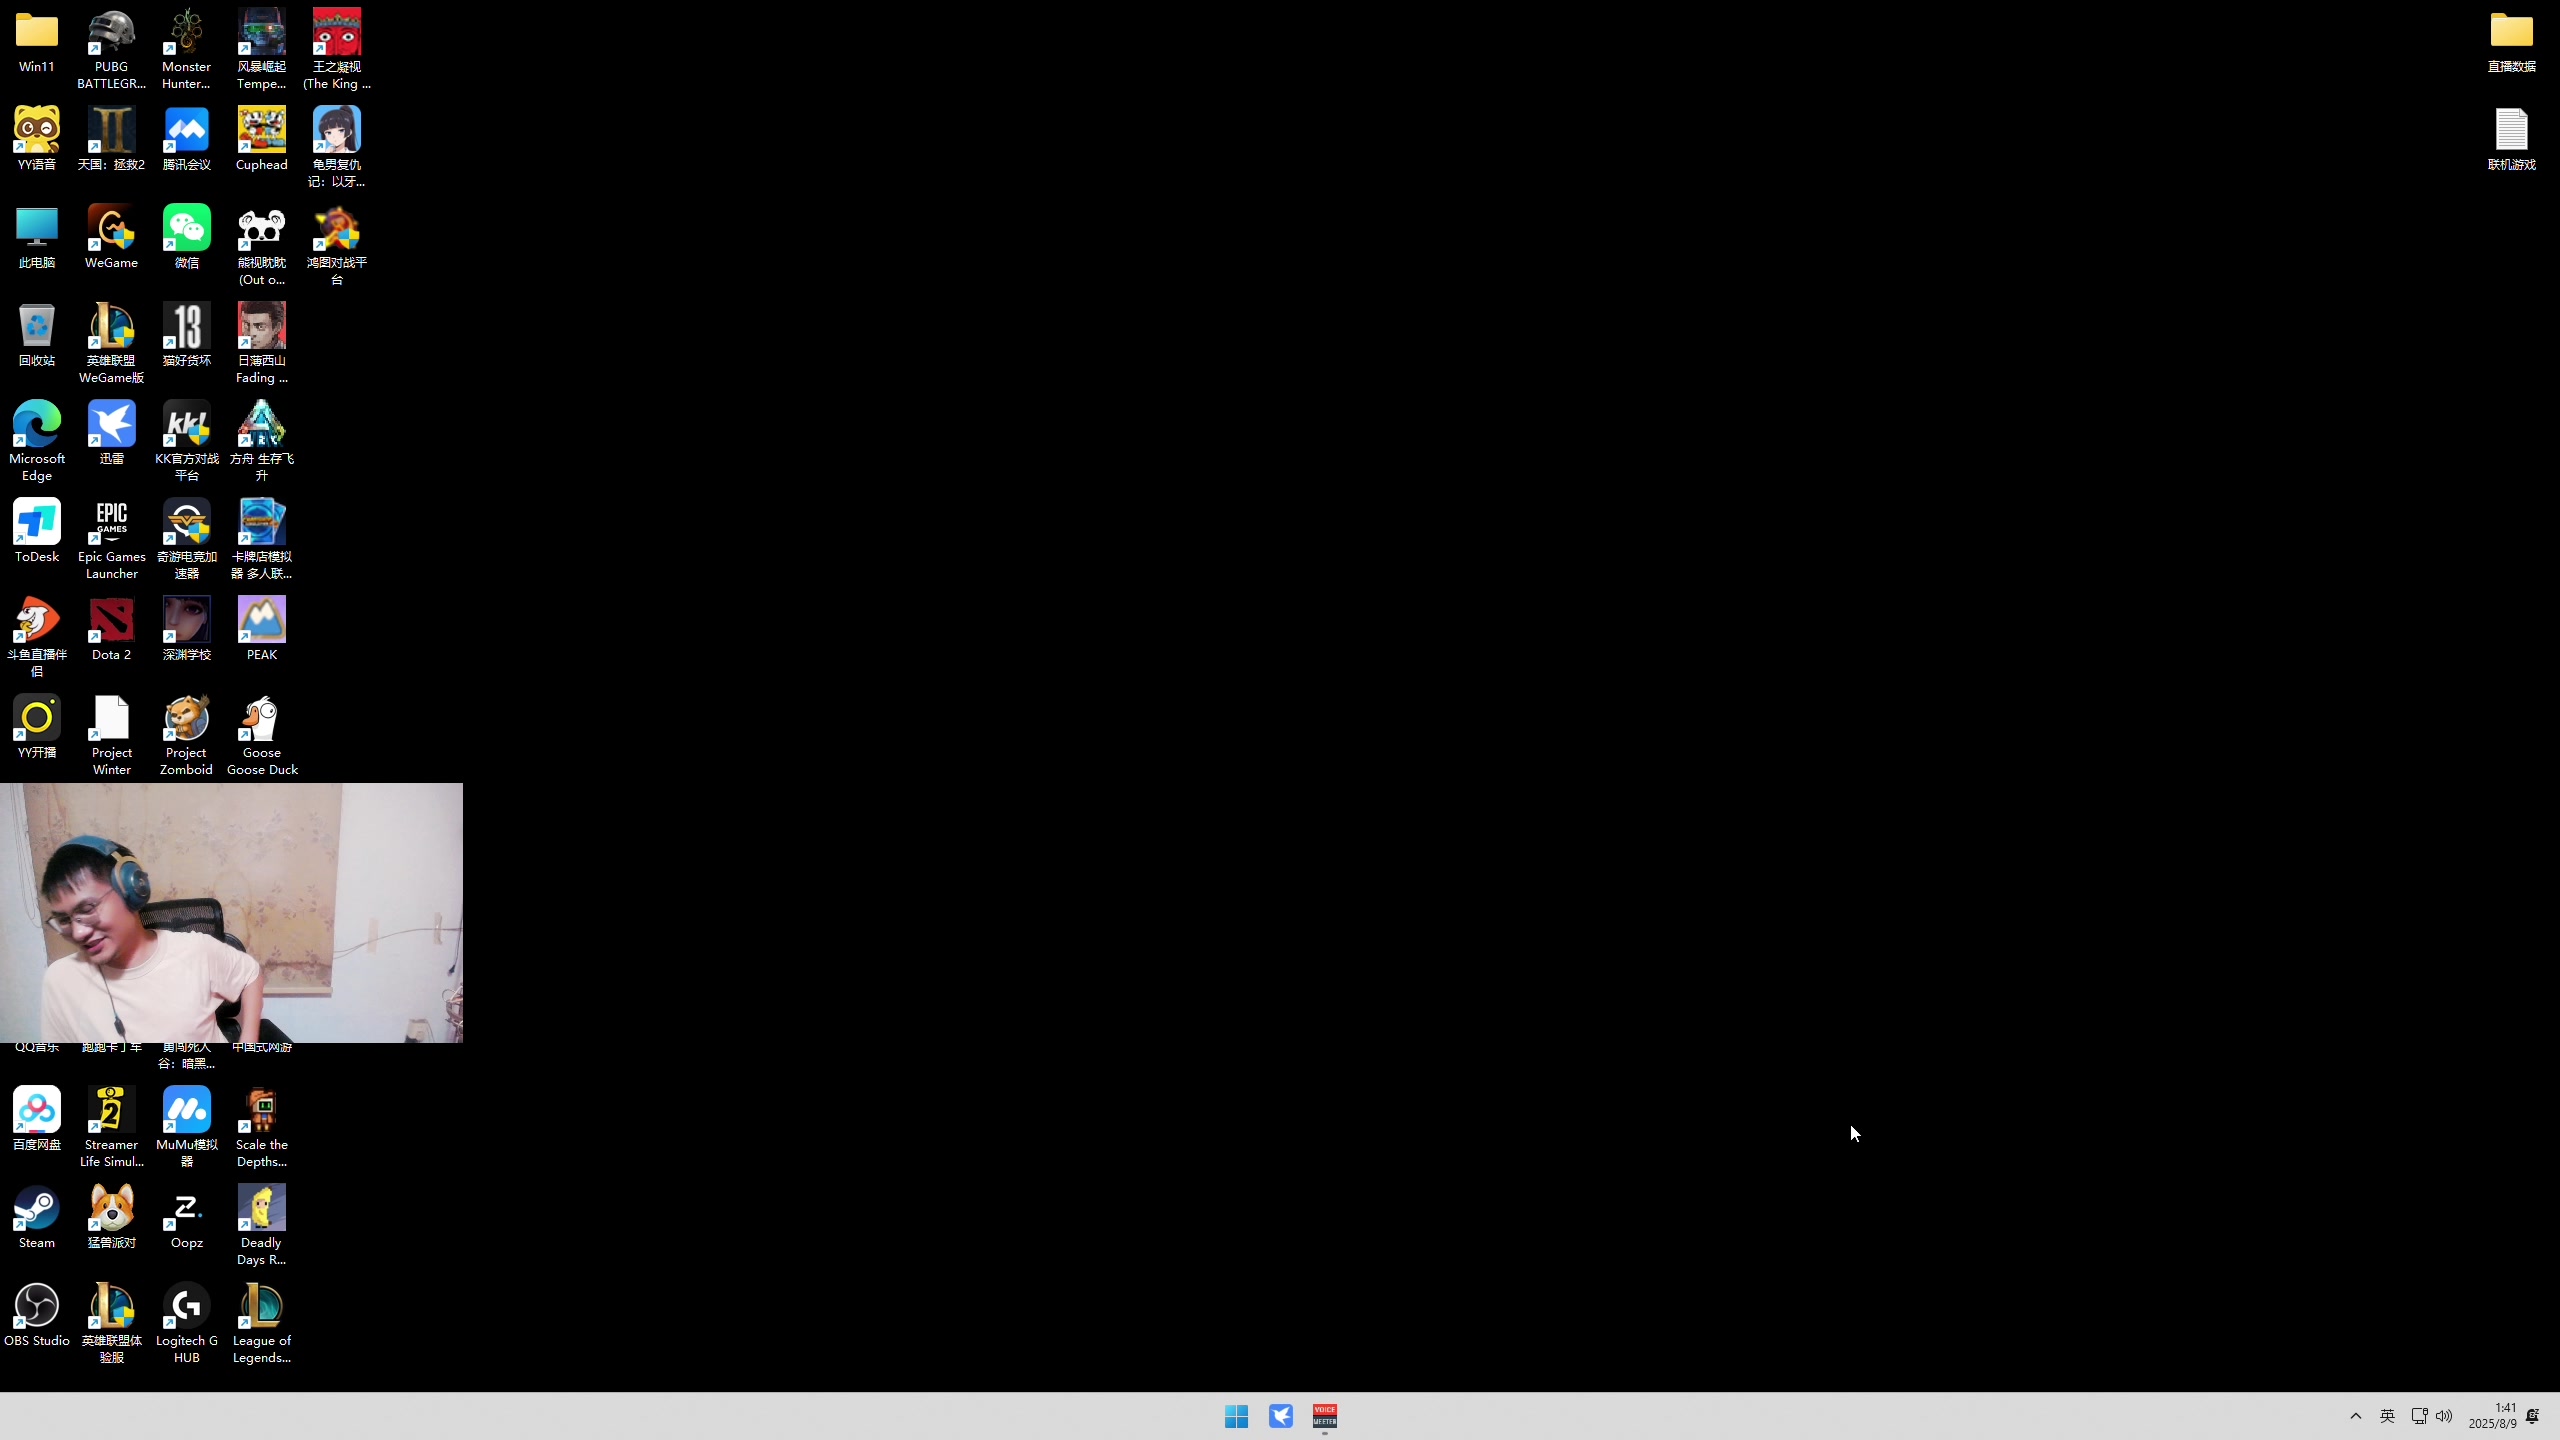
Task: Open Scale the Depths game icon
Action: (x=262, y=1128)
